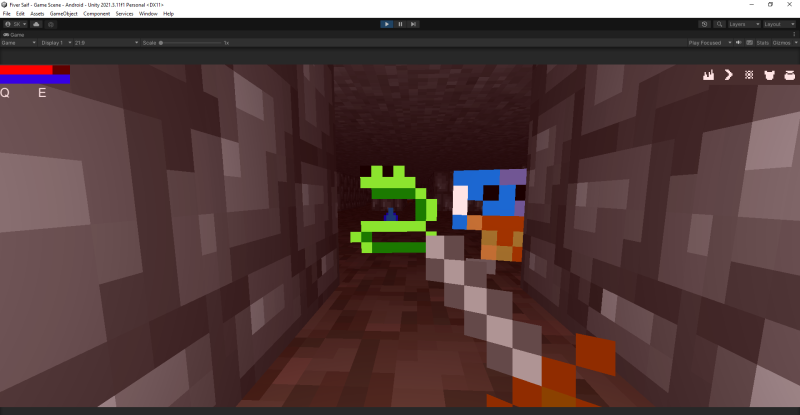
Task: Expand the Gizmos dropdown arrow
Action: click(x=796, y=43)
